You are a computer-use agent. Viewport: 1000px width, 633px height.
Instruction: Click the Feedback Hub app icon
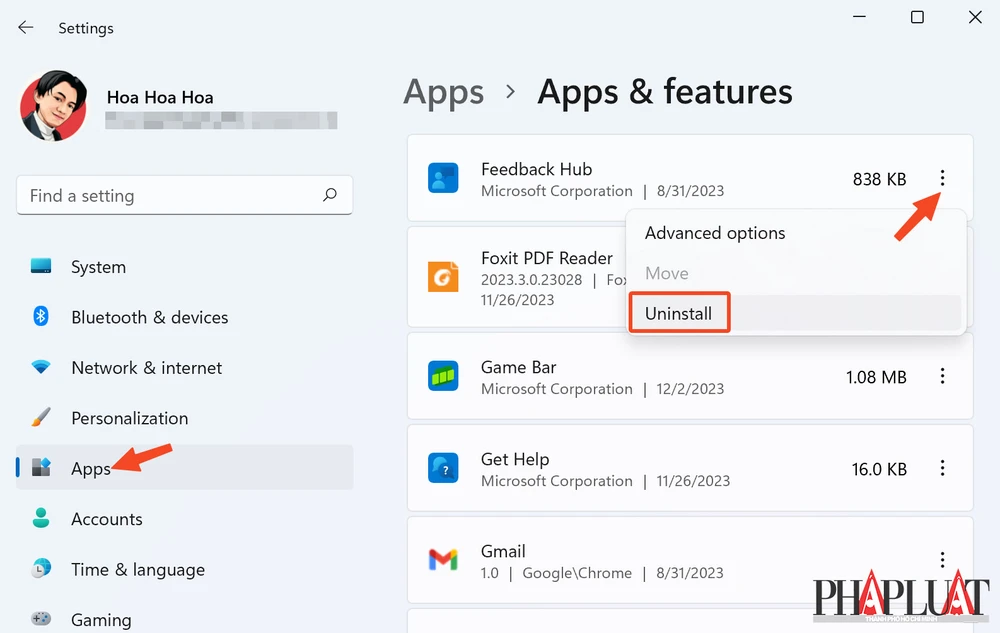442,179
